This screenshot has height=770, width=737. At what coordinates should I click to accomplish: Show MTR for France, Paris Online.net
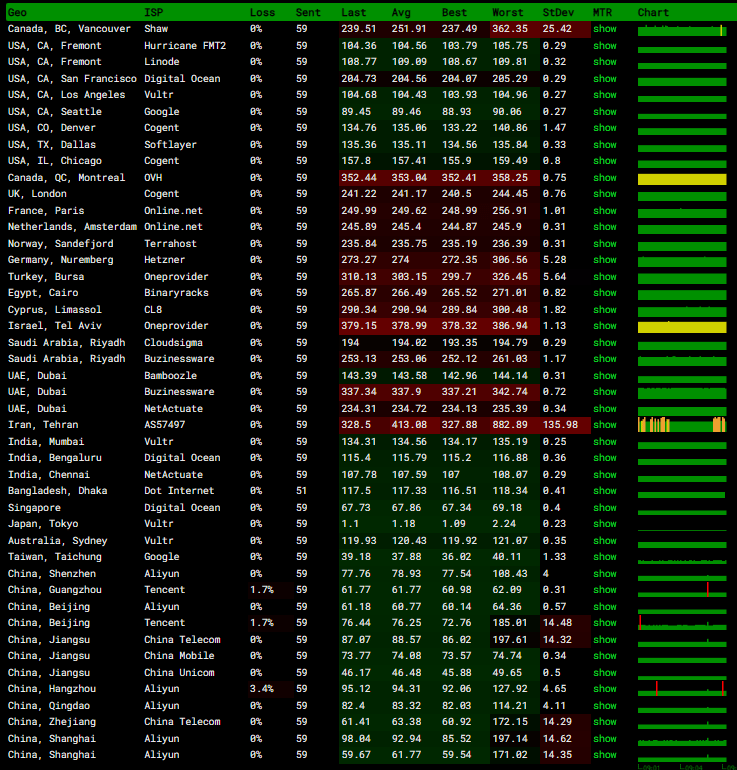604,211
